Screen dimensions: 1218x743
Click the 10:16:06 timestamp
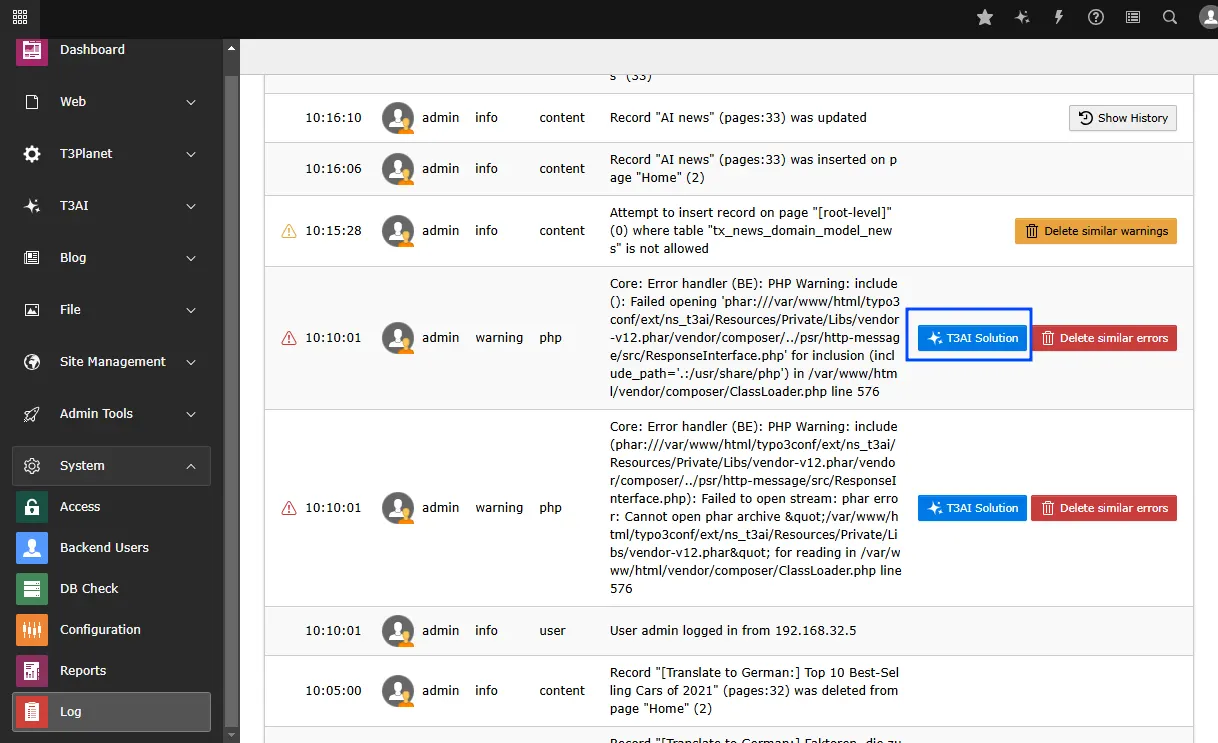pyautogui.click(x=333, y=169)
